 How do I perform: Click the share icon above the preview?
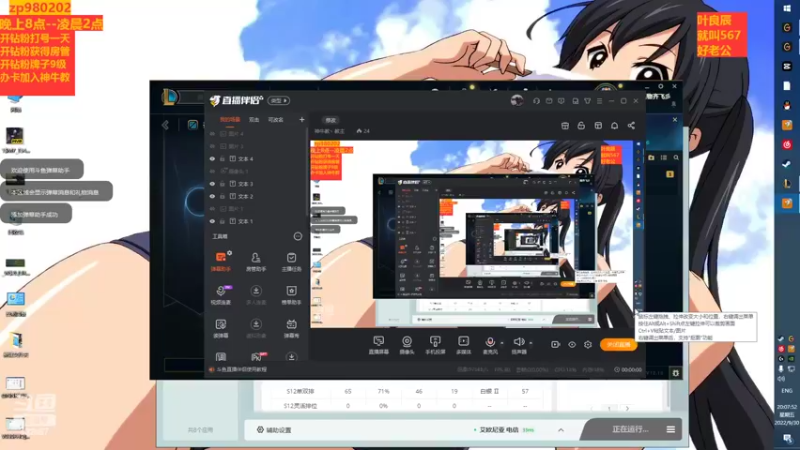pyautogui.click(x=631, y=126)
